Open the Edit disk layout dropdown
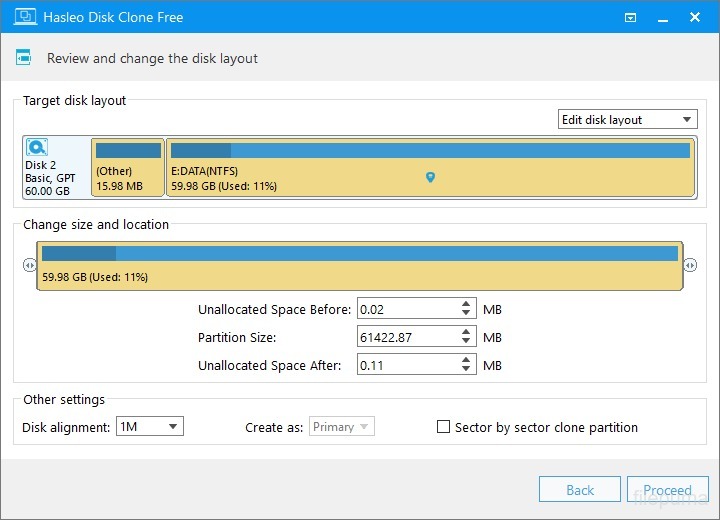 (627, 120)
